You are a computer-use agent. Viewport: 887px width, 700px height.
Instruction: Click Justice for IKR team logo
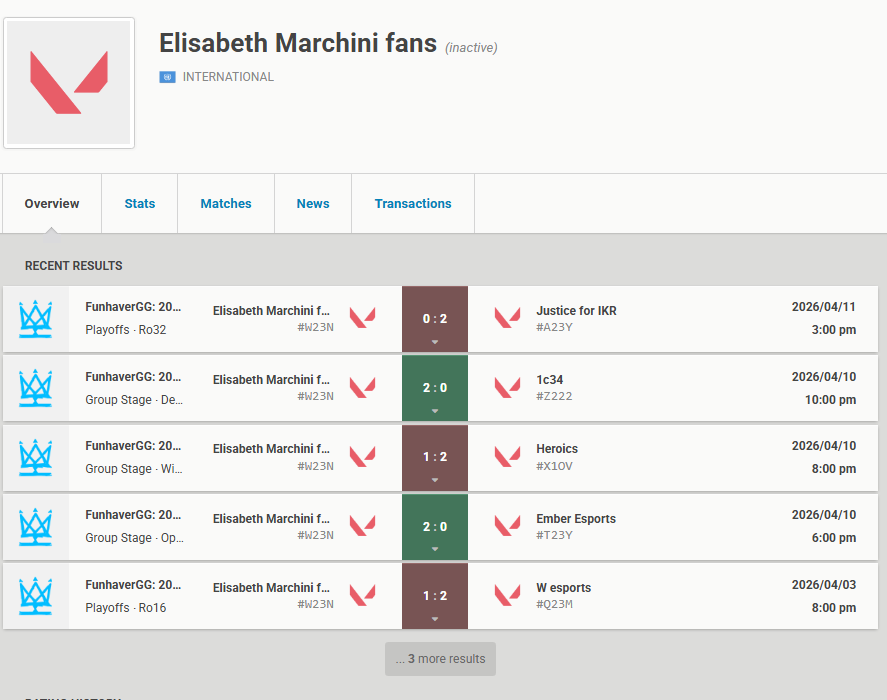coord(507,319)
